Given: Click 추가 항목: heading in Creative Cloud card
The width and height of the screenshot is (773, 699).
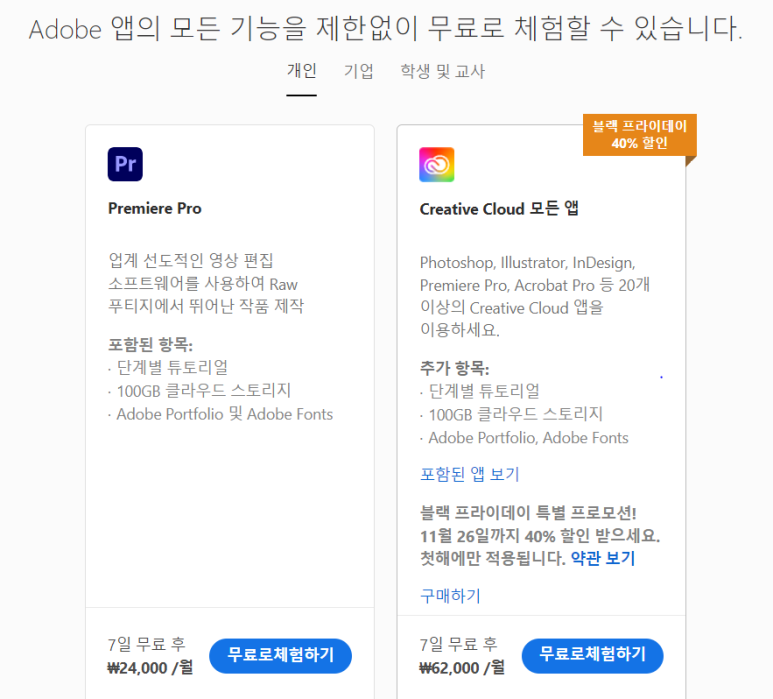Looking at the screenshot, I should [455, 368].
